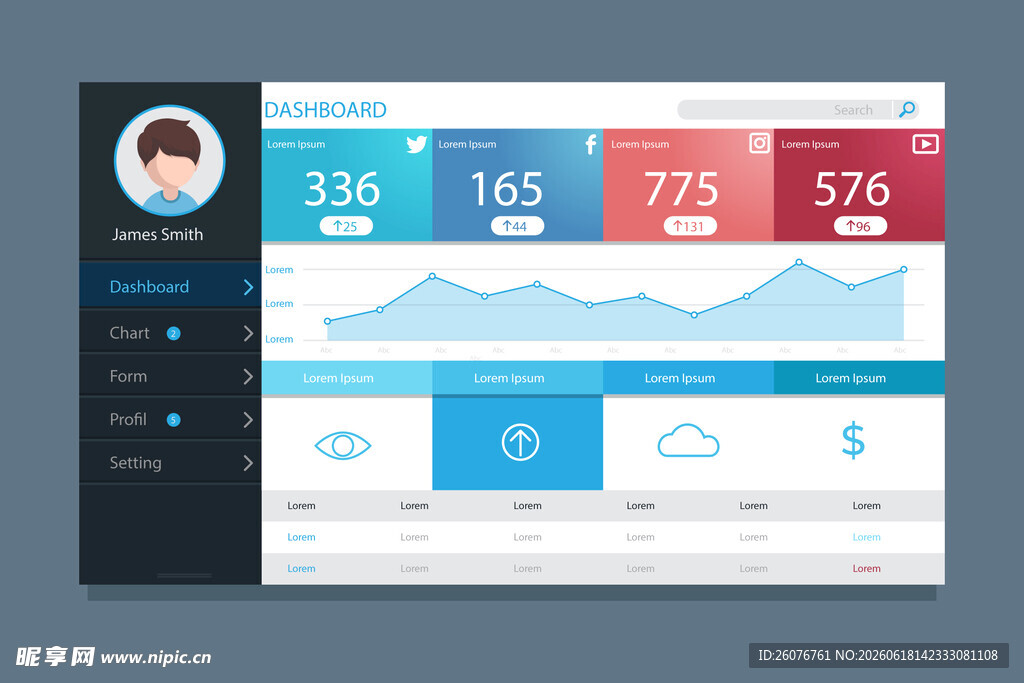Click the ↑25 badge under 336
Screen dimensions: 1024x683
point(346,226)
